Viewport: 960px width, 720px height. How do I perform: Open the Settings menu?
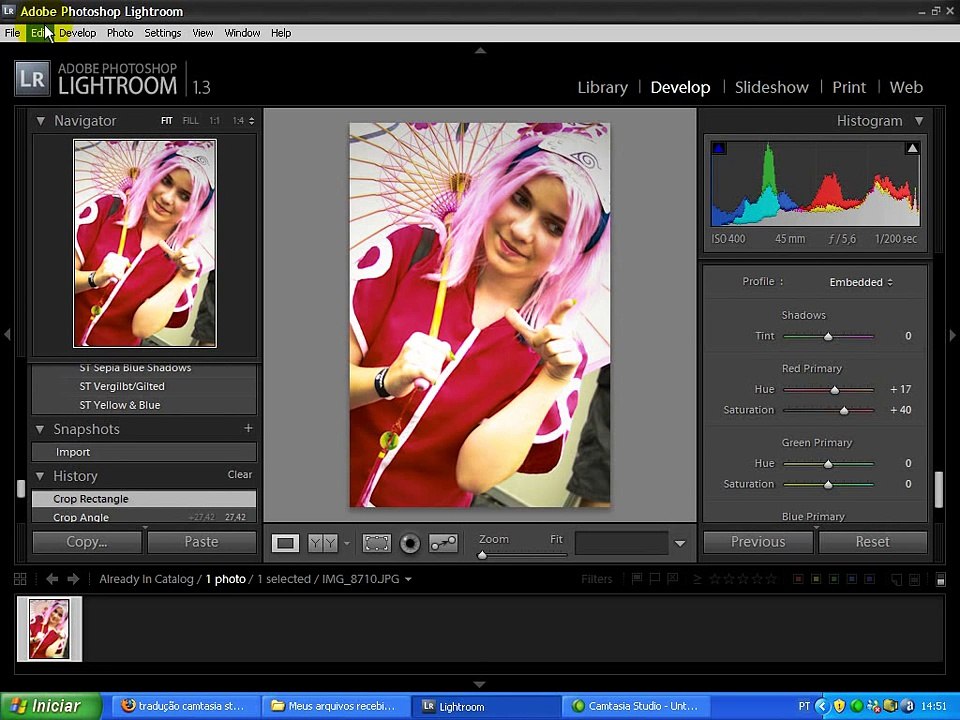pyautogui.click(x=162, y=33)
